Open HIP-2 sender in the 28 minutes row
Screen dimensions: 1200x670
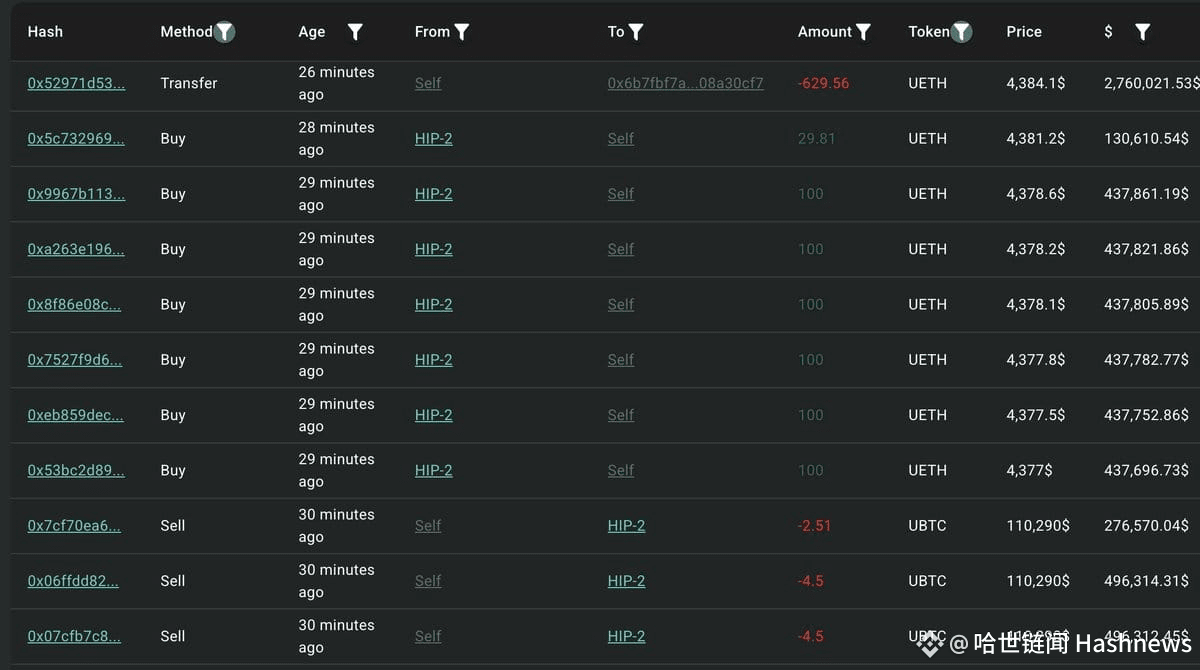point(433,138)
